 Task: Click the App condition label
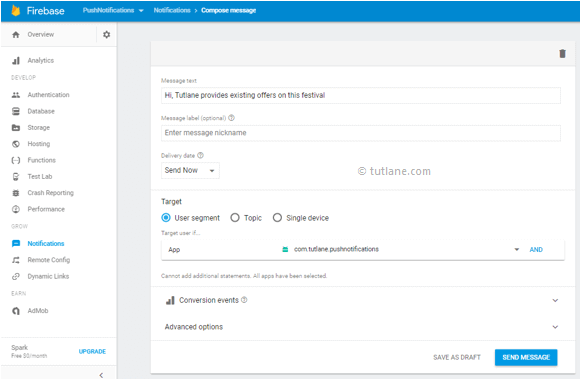(x=174, y=250)
